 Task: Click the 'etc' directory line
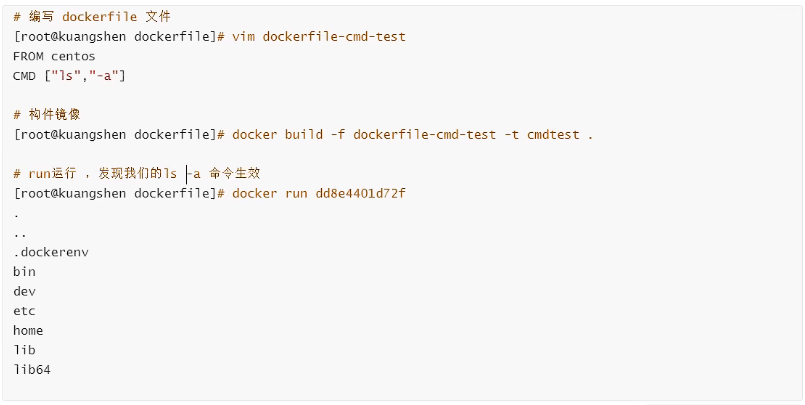pyautogui.click(x=24, y=311)
